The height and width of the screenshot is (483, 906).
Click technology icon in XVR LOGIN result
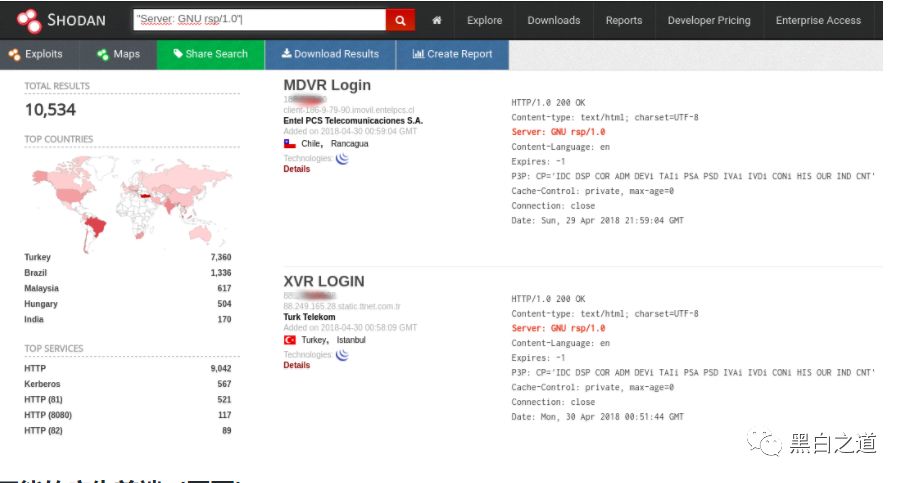pyautogui.click(x=342, y=355)
